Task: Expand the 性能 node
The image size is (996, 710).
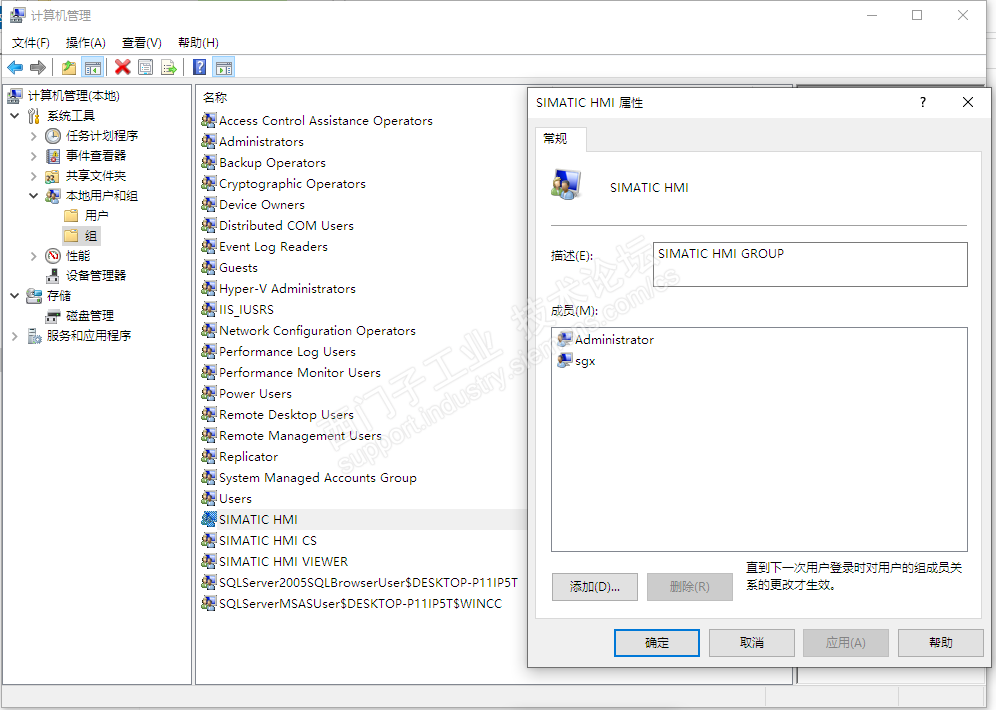Action: pos(34,256)
